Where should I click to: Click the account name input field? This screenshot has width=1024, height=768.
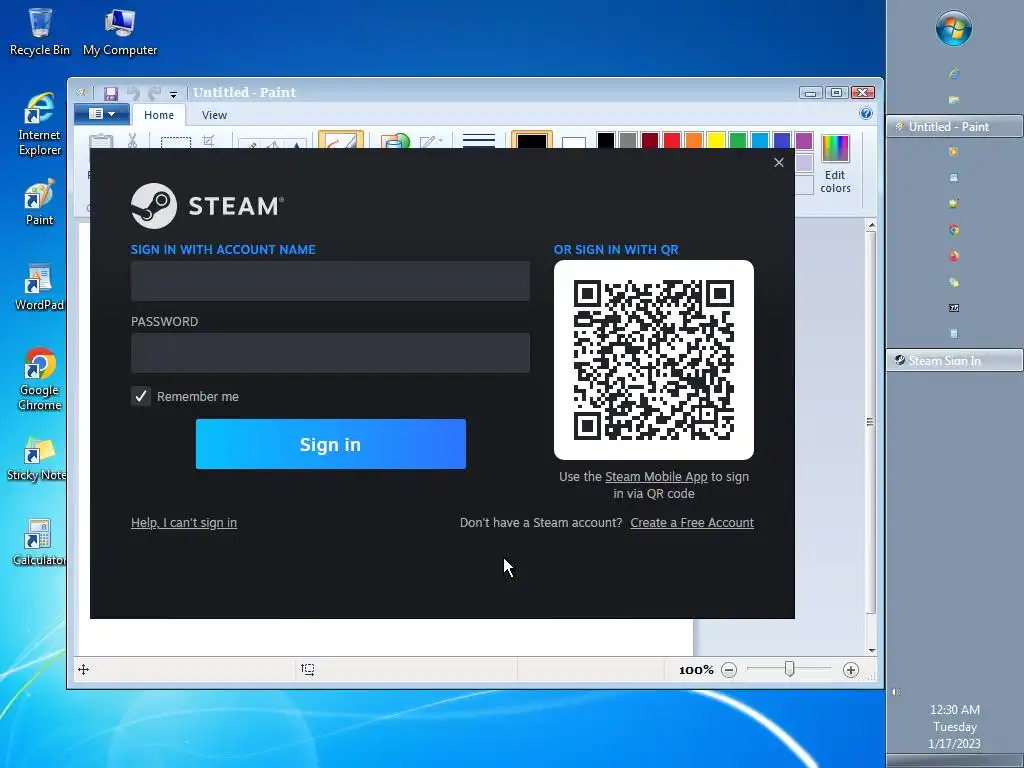click(x=330, y=281)
